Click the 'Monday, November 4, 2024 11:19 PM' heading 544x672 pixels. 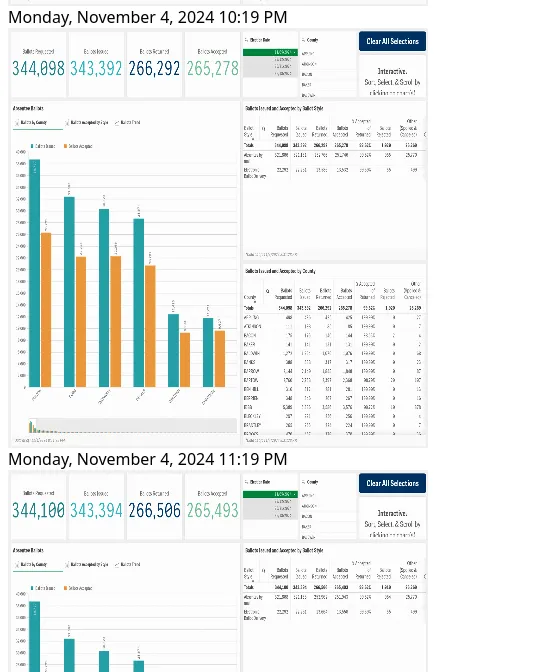pos(147,459)
